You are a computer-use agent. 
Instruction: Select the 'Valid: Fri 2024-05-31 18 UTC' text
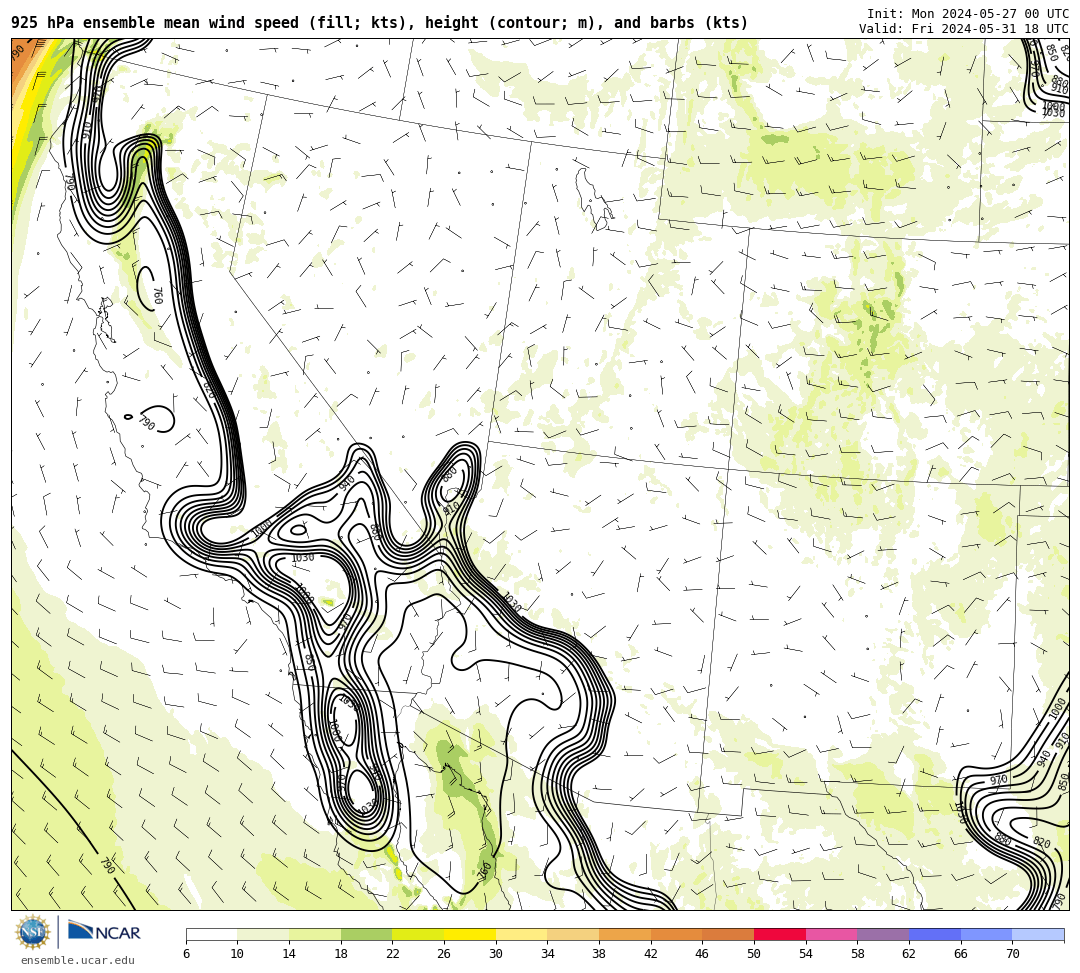coord(963,29)
